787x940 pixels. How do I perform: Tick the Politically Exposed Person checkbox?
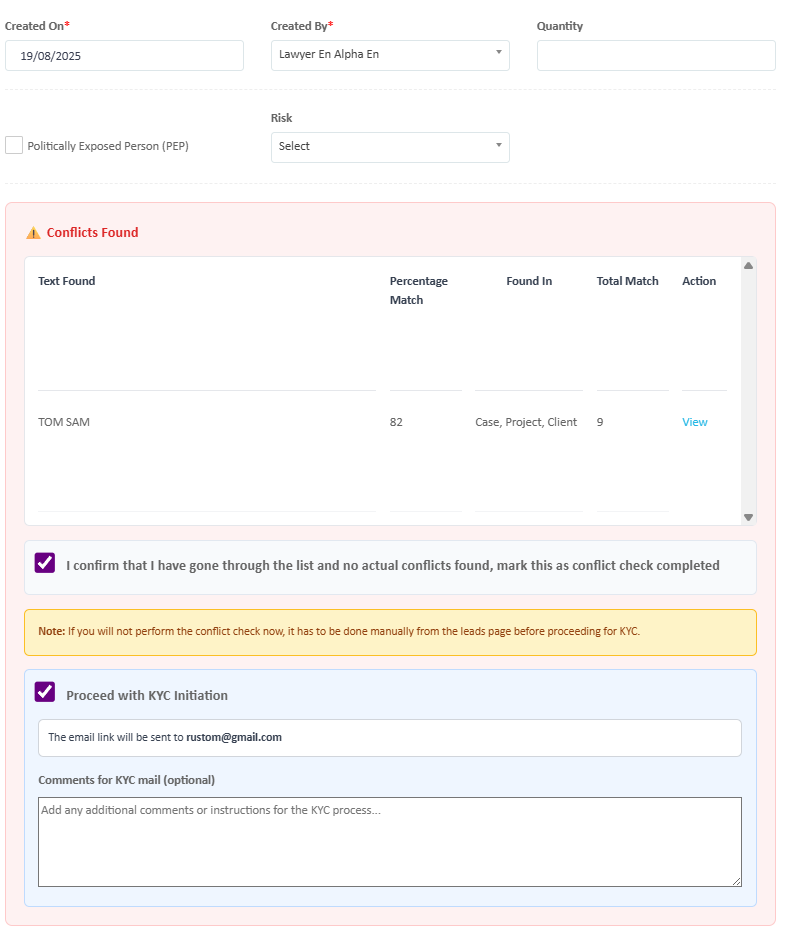pyautogui.click(x=14, y=145)
